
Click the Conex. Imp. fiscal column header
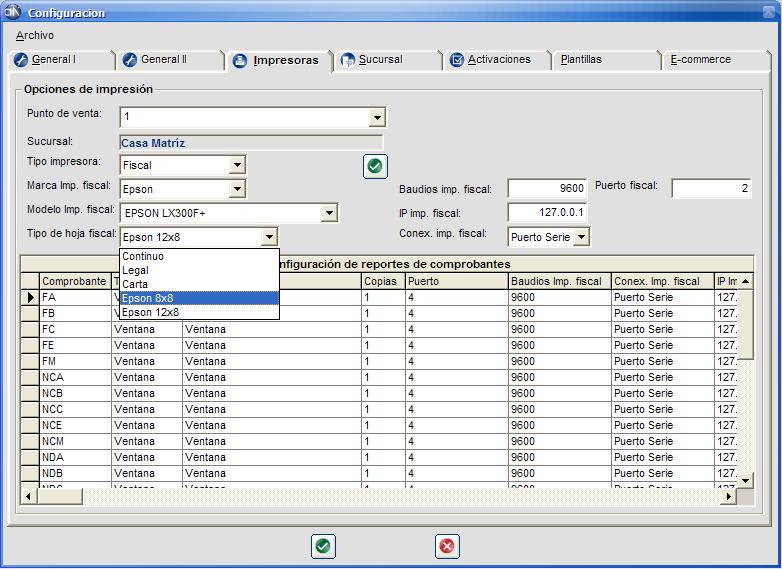(663, 281)
